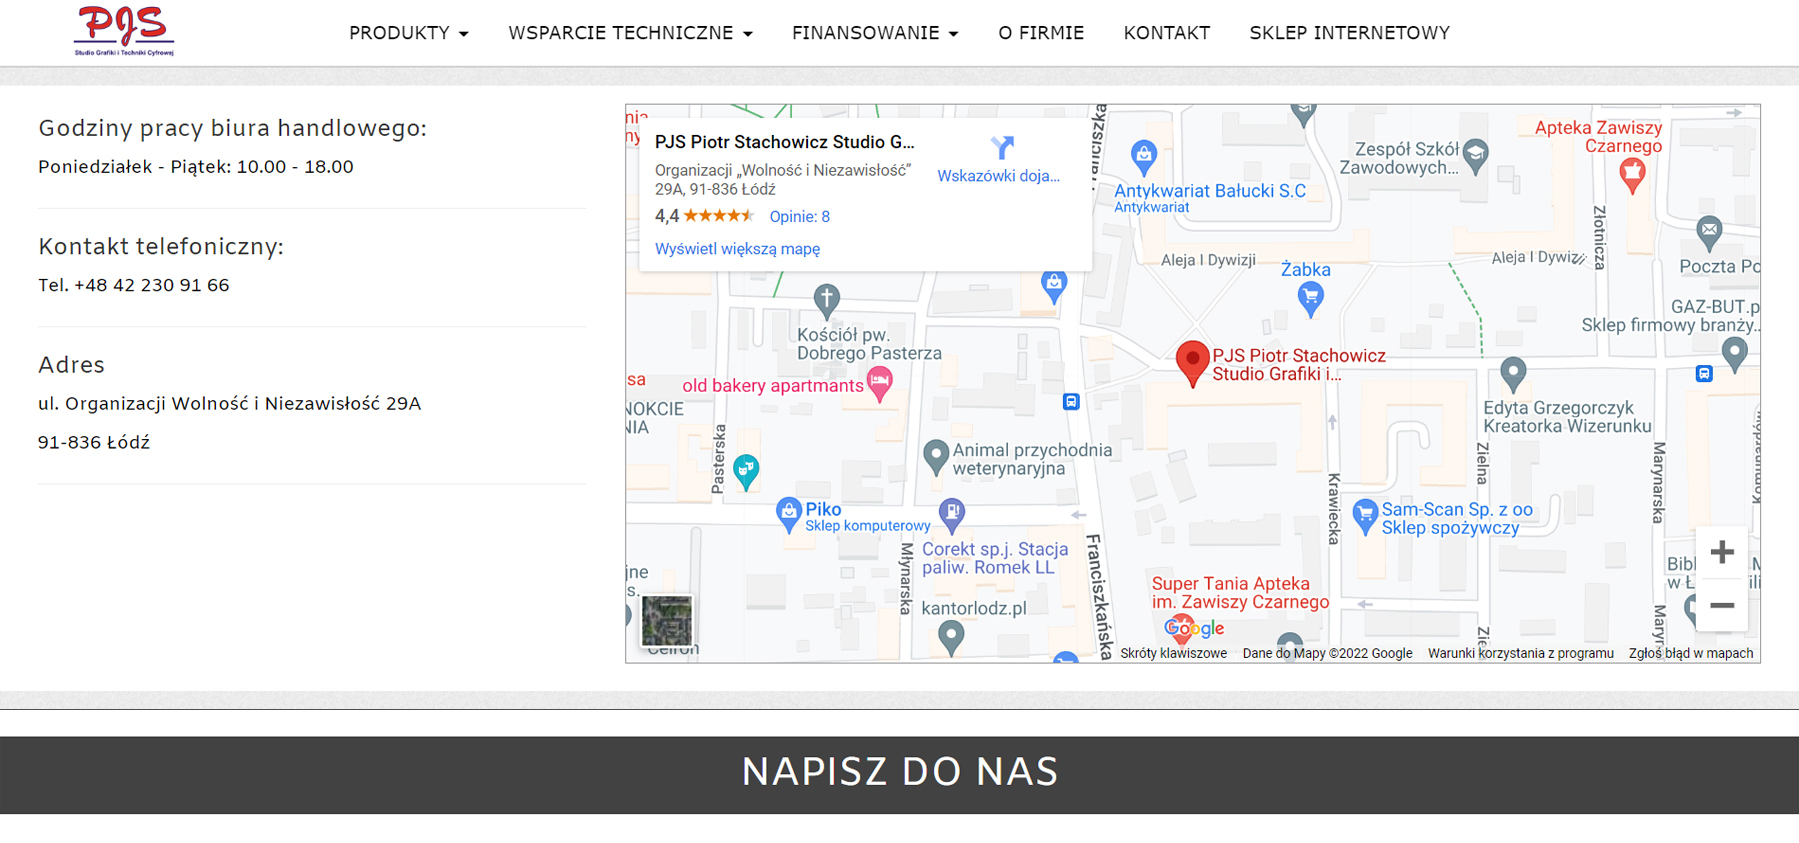This screenshot has height=843, width=1799.
Task: Go to SKLEP INTERNETOWY
Action: [1349, 33]
